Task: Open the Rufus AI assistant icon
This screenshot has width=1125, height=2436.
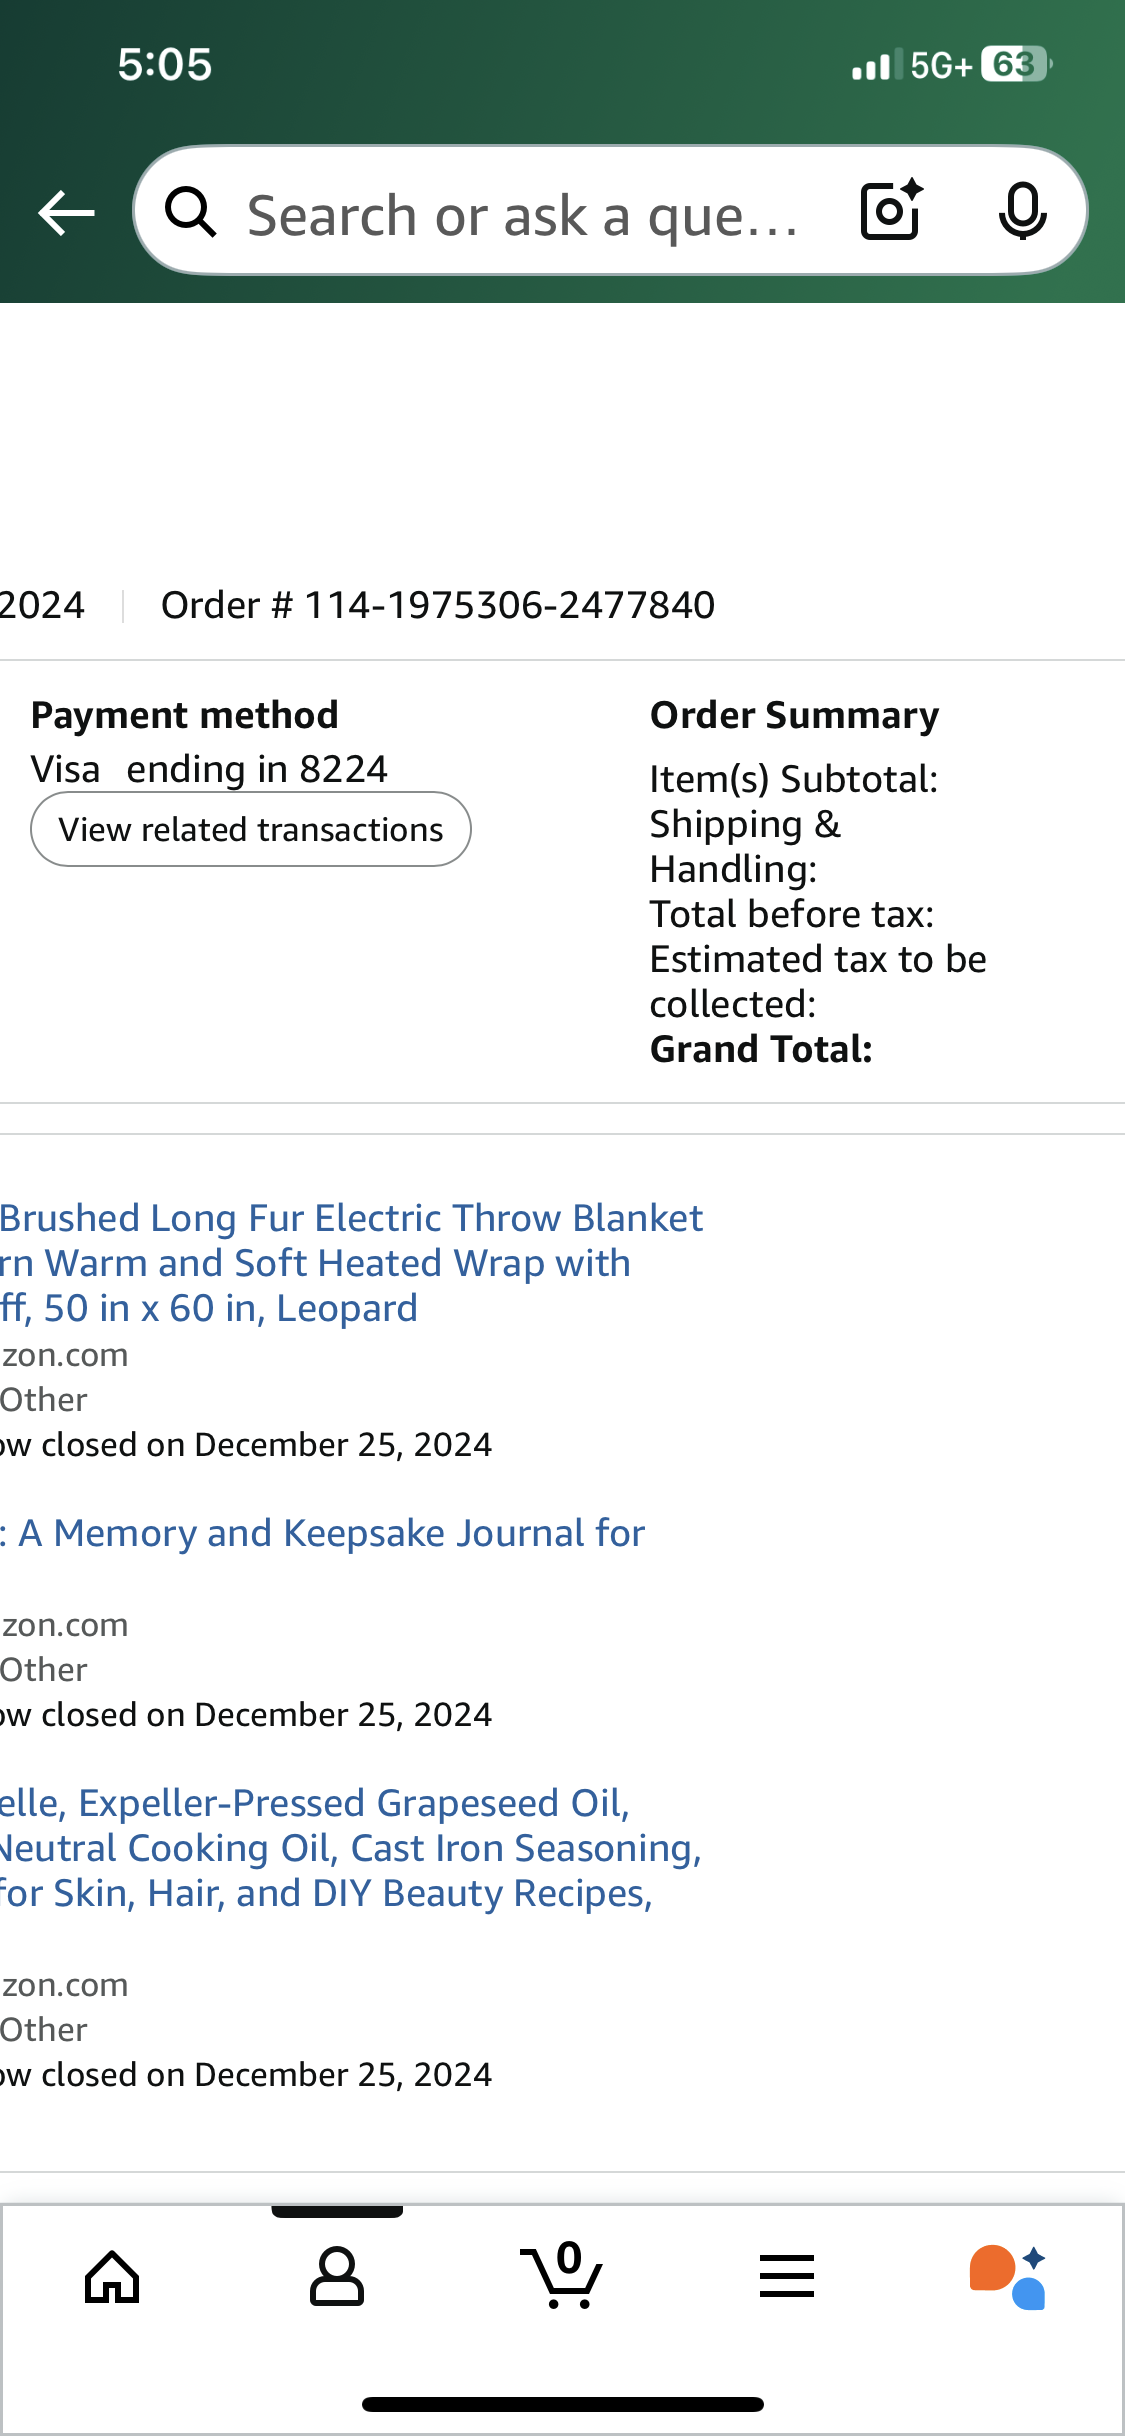Action: pos(1008,2277)
